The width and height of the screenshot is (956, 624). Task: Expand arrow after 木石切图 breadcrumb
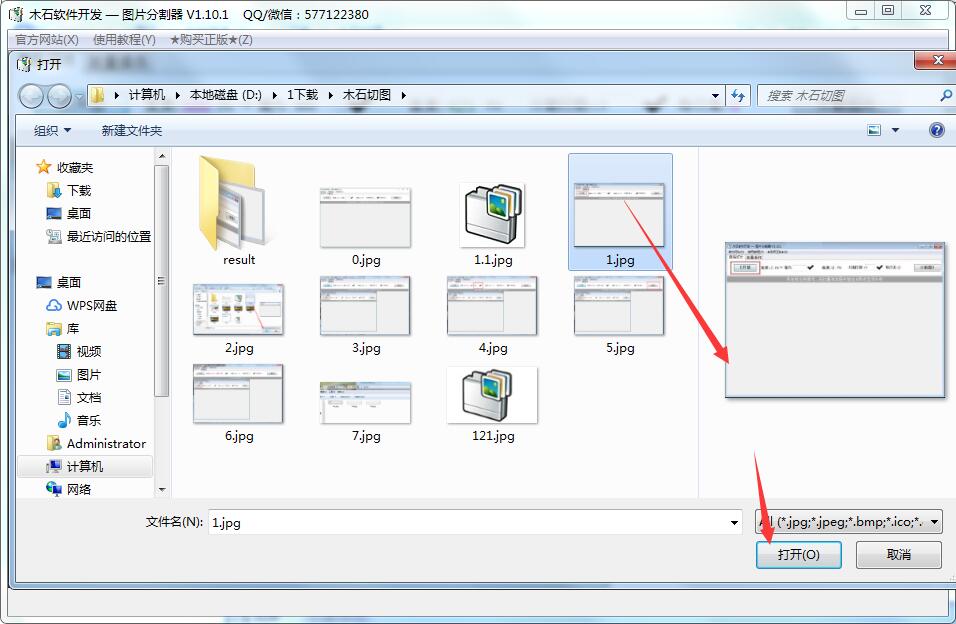click(x=403, y=95)
